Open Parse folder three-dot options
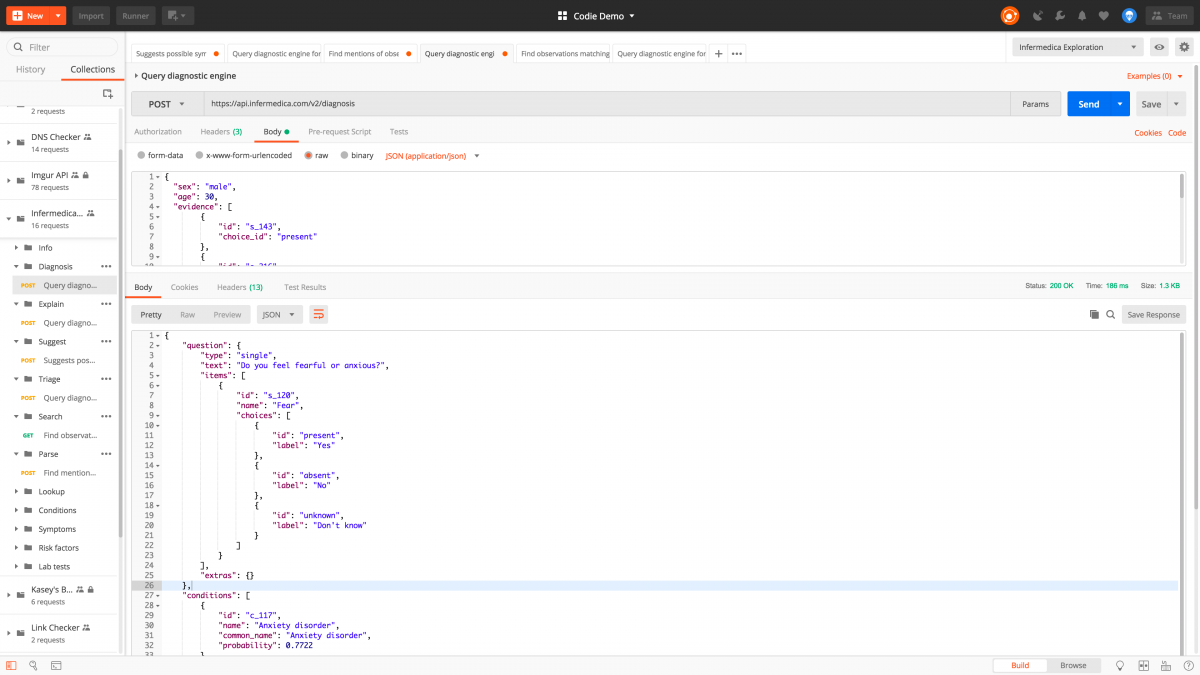Image resolution: width=1200 pixels, height=675 pixels. (x=106, y=454)
